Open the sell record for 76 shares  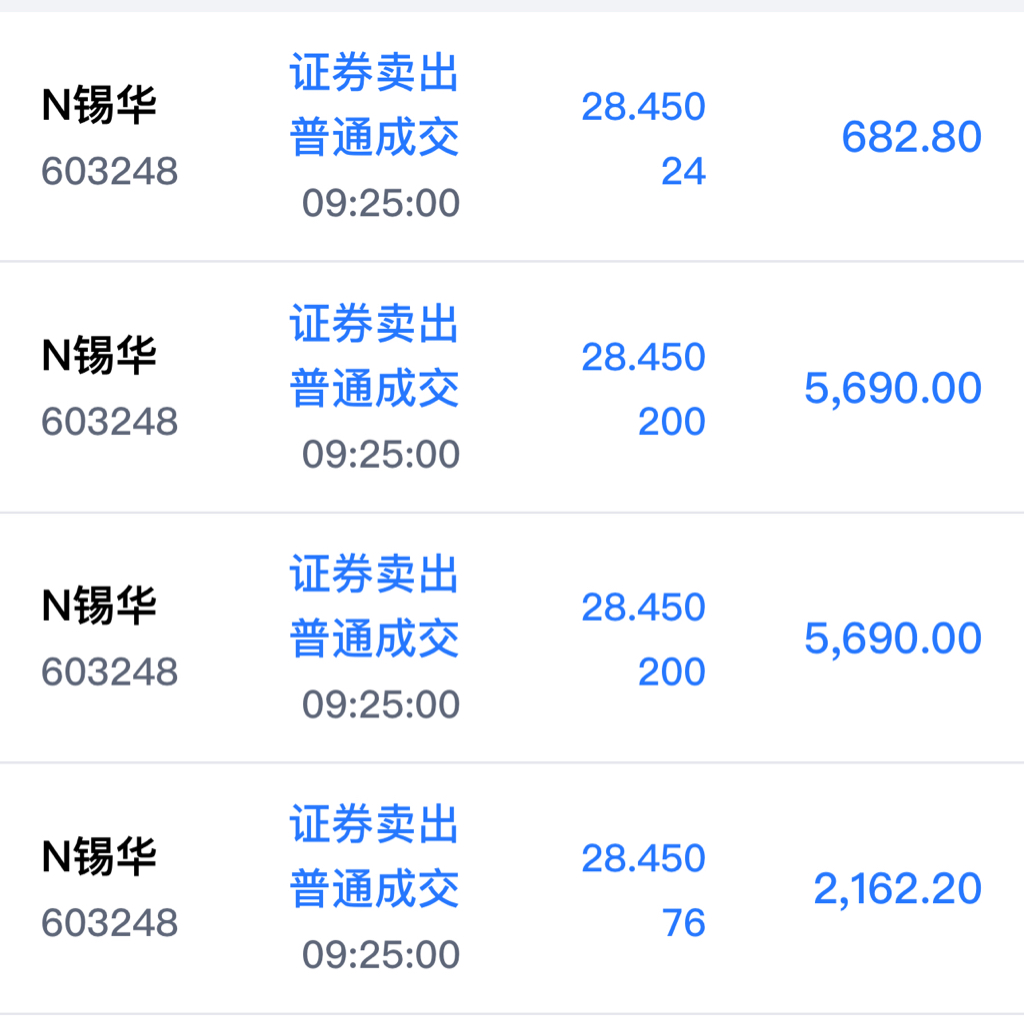(512, 888)
